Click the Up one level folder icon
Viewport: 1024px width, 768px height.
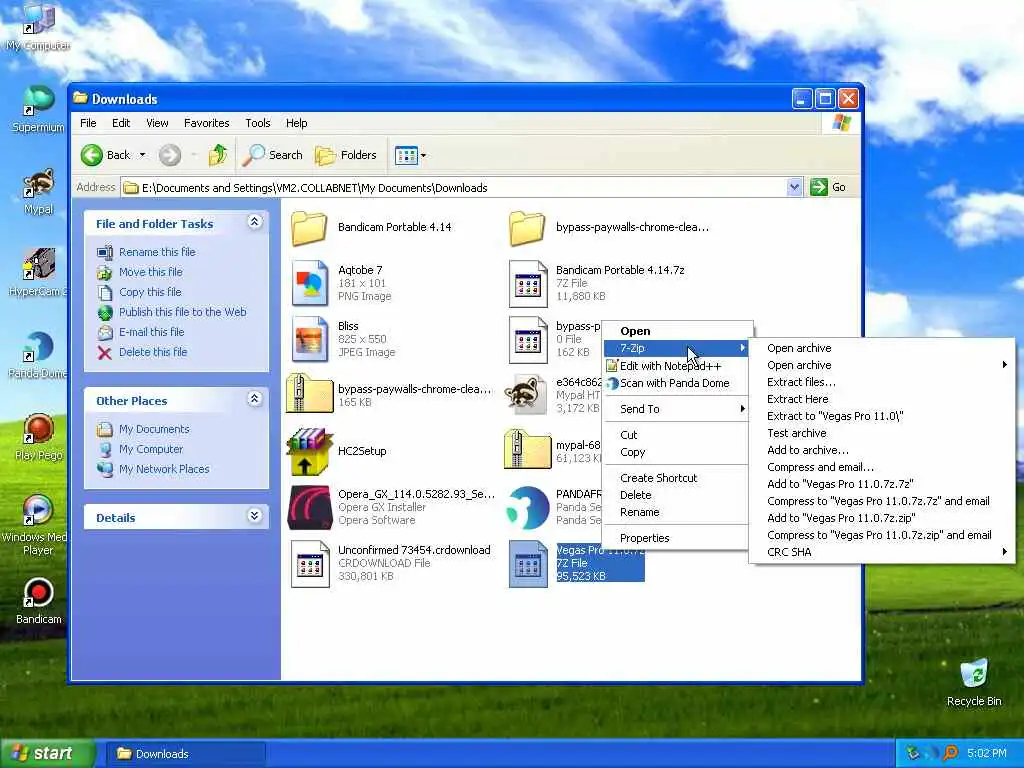click(217, 155)
